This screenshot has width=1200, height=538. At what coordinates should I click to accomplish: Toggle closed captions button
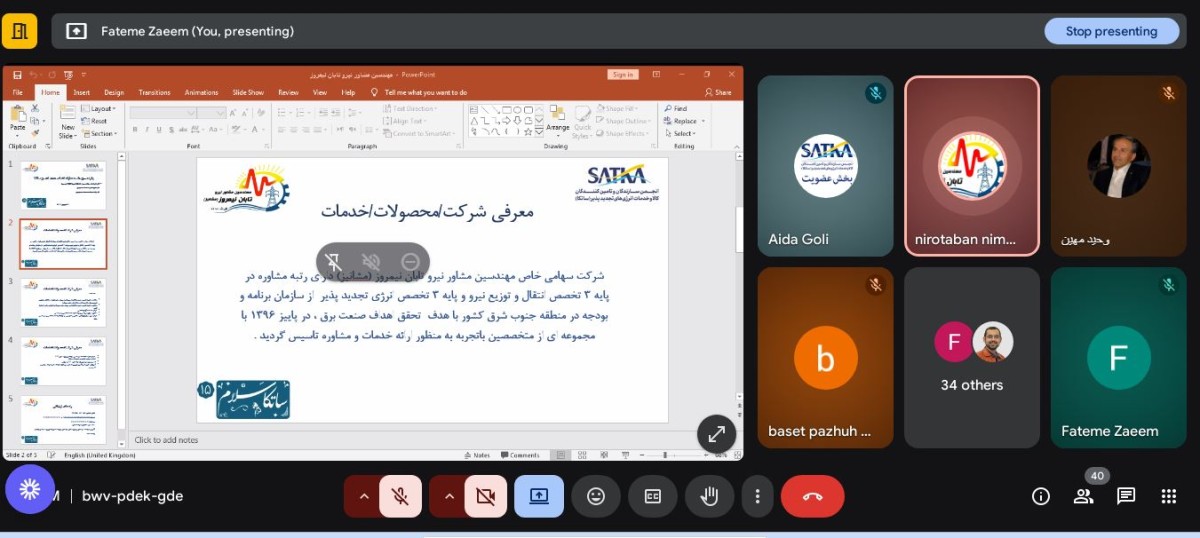(653, 496)
